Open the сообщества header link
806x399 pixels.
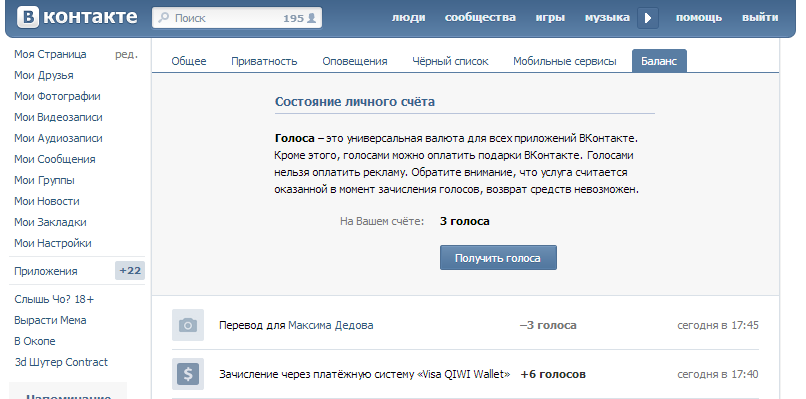click(480, 17)
